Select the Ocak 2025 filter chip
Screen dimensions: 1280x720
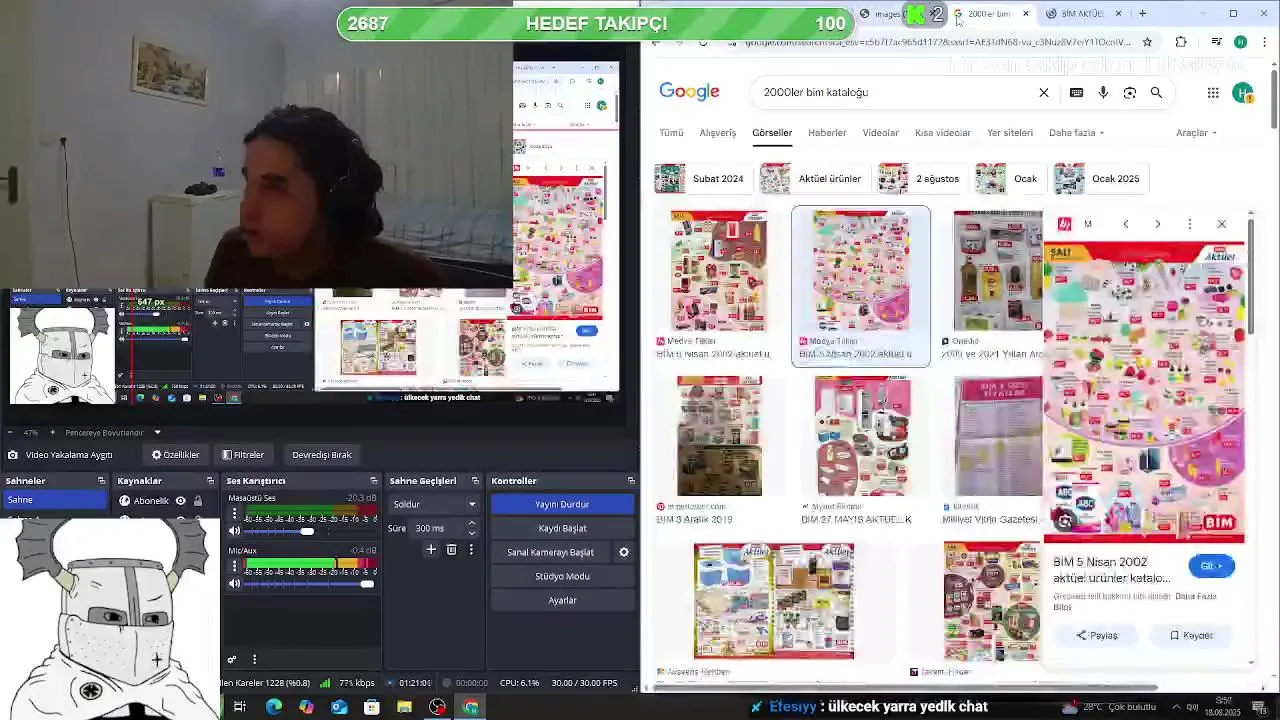click(x=1099, y=179)
